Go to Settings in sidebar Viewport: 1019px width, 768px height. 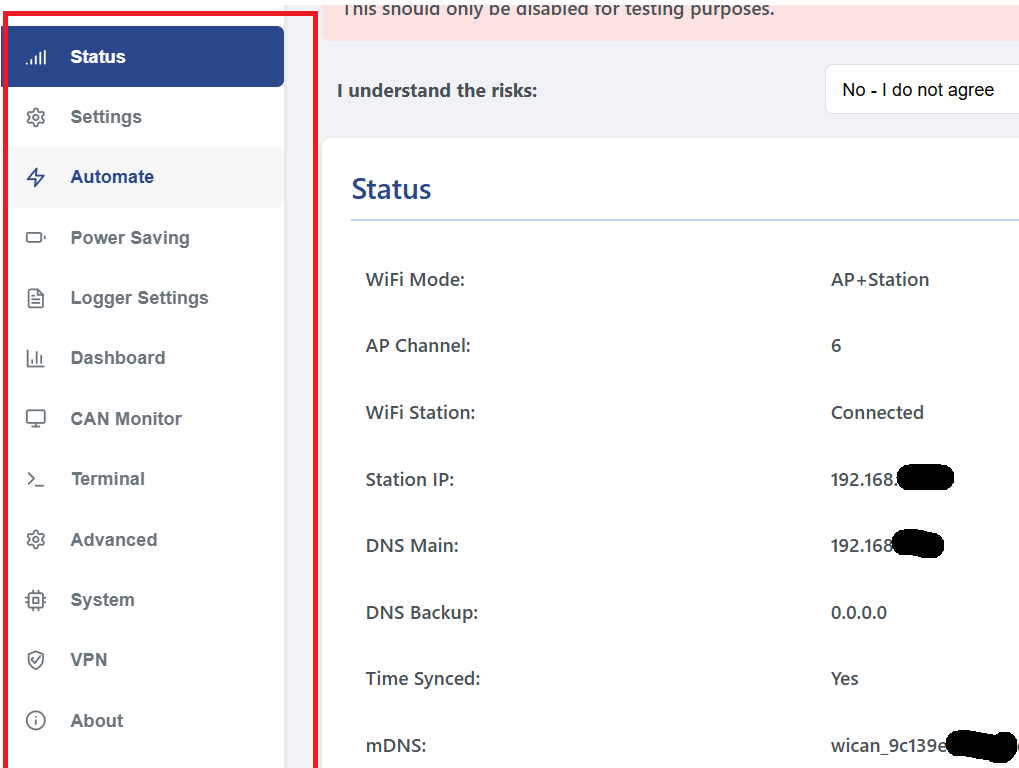pyautogui.click(x=106, y=117)
